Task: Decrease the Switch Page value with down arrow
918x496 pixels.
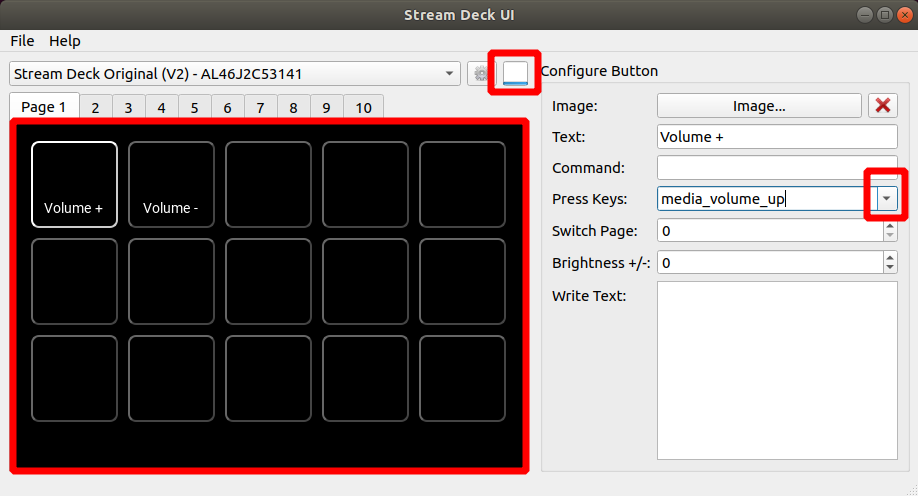Action: point(890,236)
